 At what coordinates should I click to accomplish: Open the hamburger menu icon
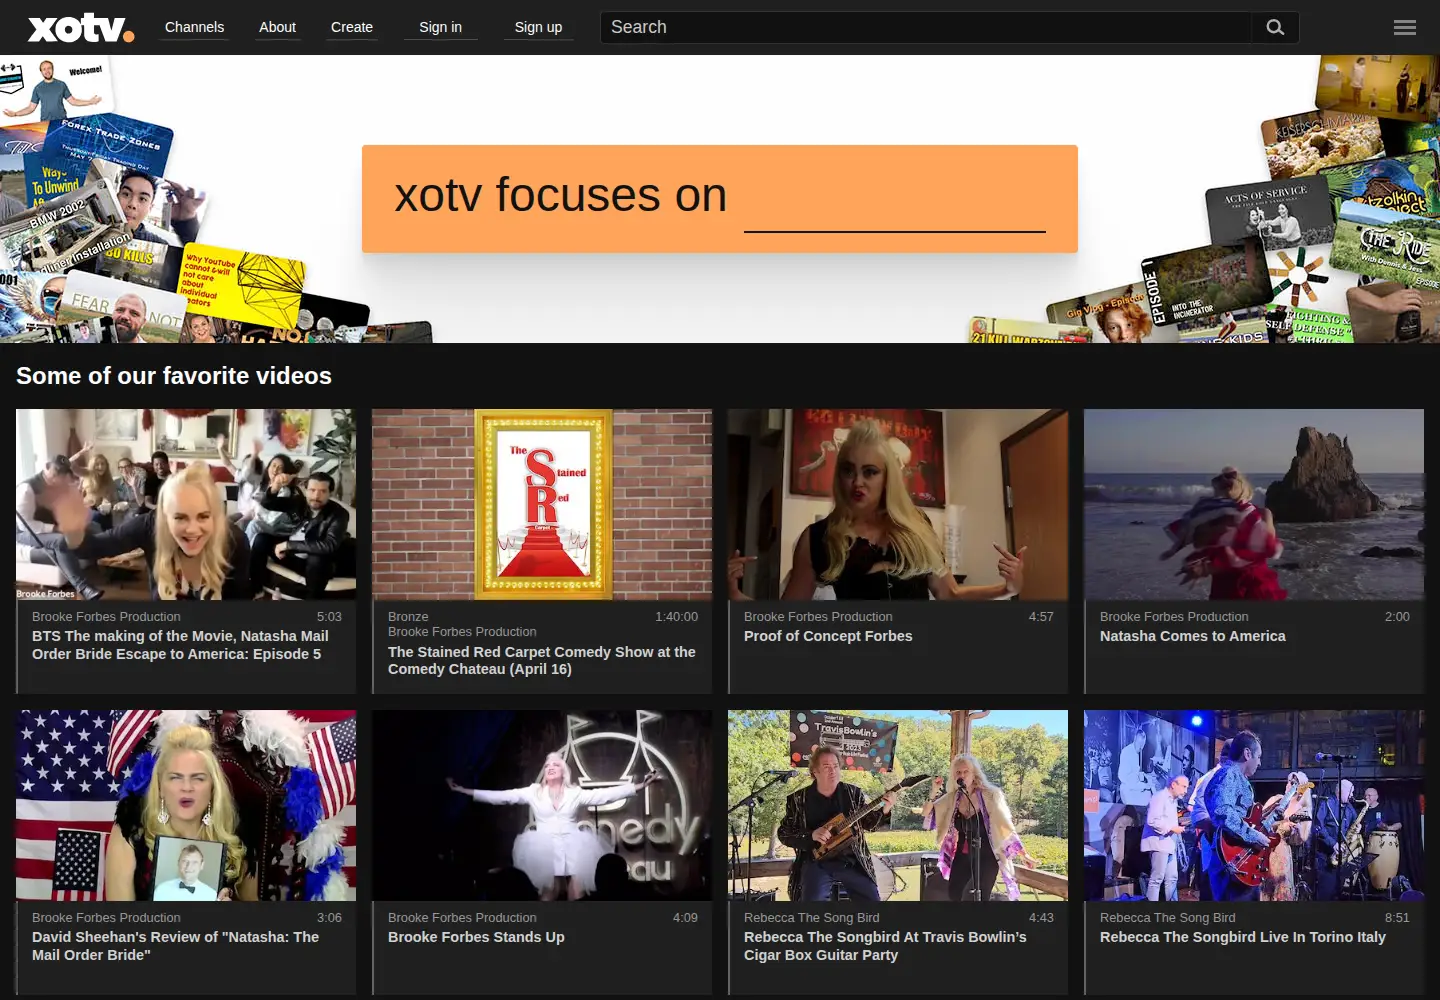[x=1405, y=28]
